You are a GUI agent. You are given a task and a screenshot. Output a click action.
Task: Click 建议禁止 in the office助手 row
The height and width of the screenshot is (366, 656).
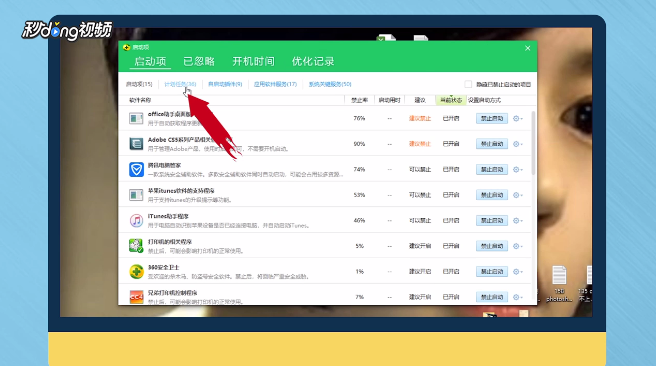click(420, 118)
